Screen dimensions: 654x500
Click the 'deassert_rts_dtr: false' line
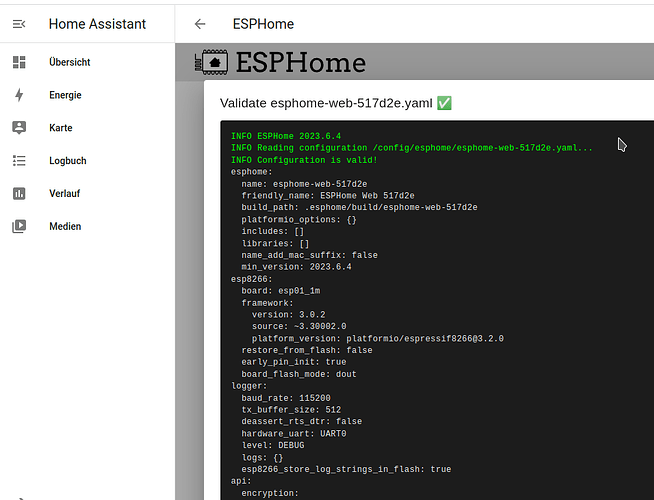pyautogui.click(x=302, y=421)
